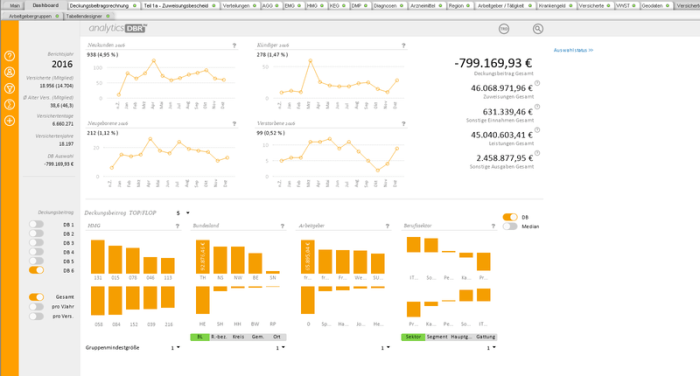This screenshot has height=376, width=700.
Task: Open the Arbeitgebergruppen tab
Action: (34, 16)
